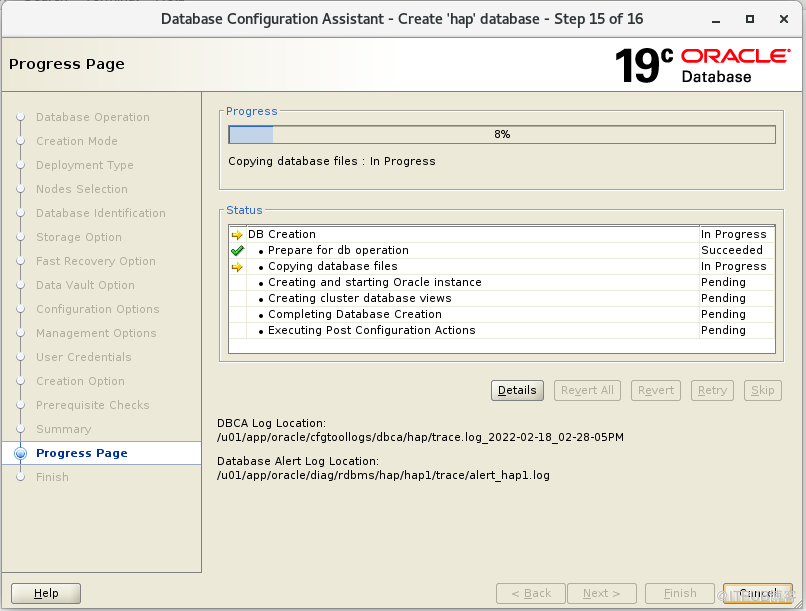Click the DBCA trace log path text
The width and height of the screenshot is (806, 611).
[420, 437]
